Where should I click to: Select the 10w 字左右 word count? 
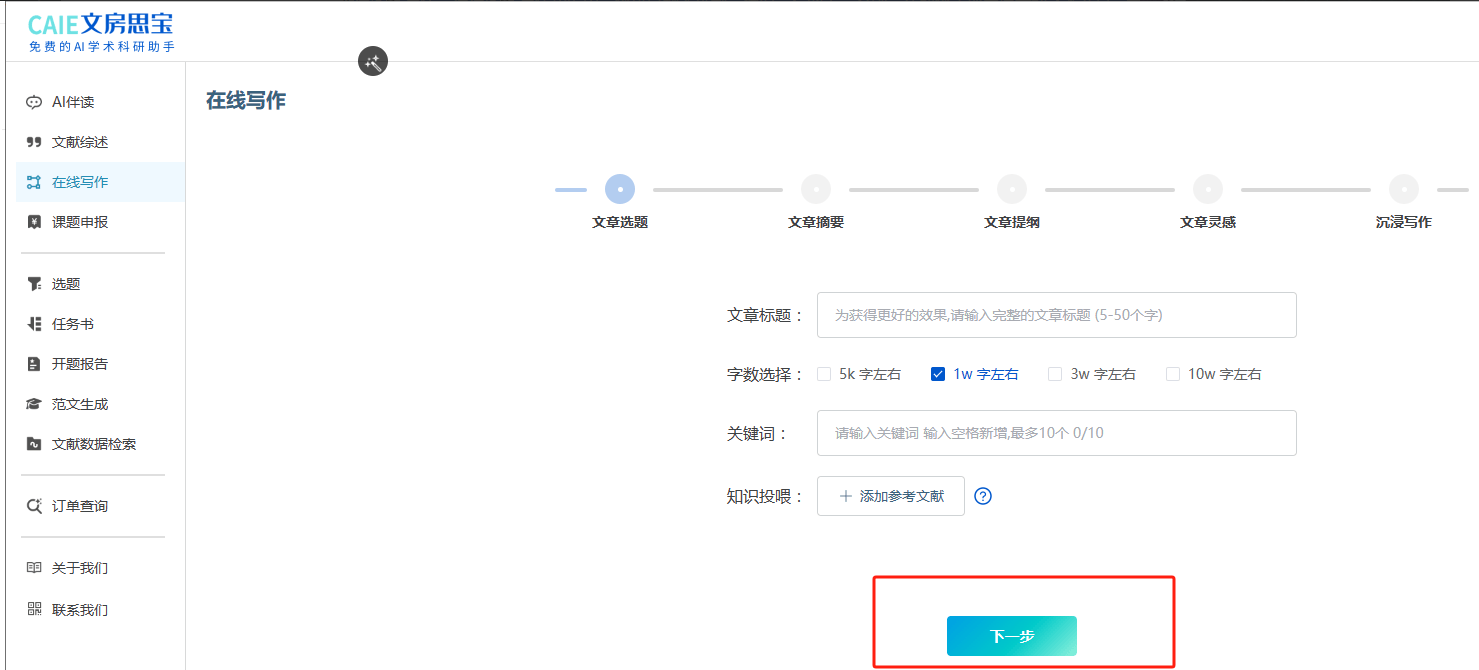click(1172, 373)
